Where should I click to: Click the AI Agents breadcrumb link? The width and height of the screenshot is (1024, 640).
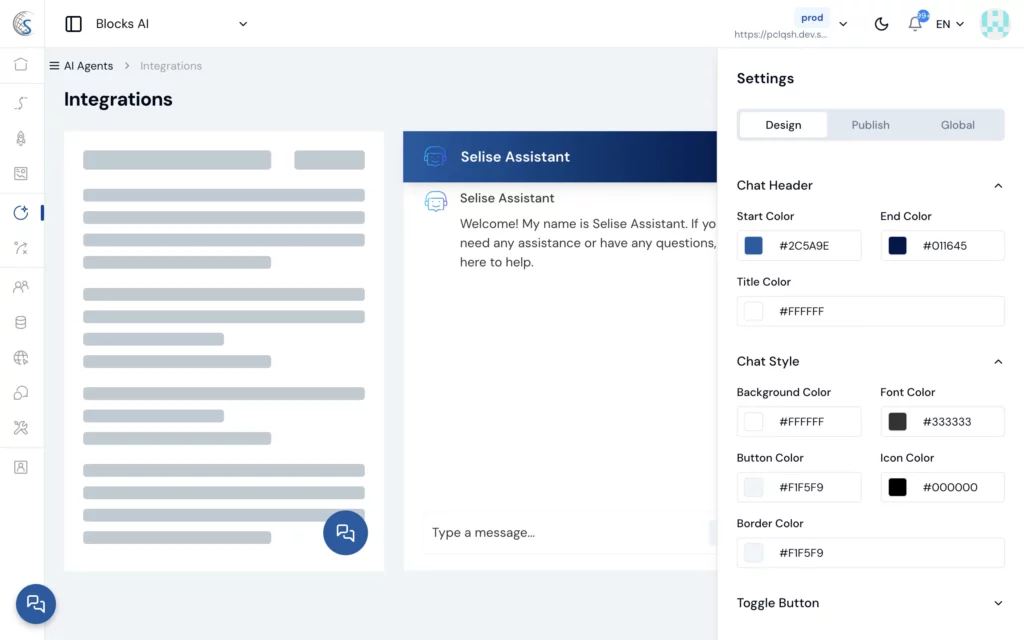pyautogui.click(x=88, y=66)
